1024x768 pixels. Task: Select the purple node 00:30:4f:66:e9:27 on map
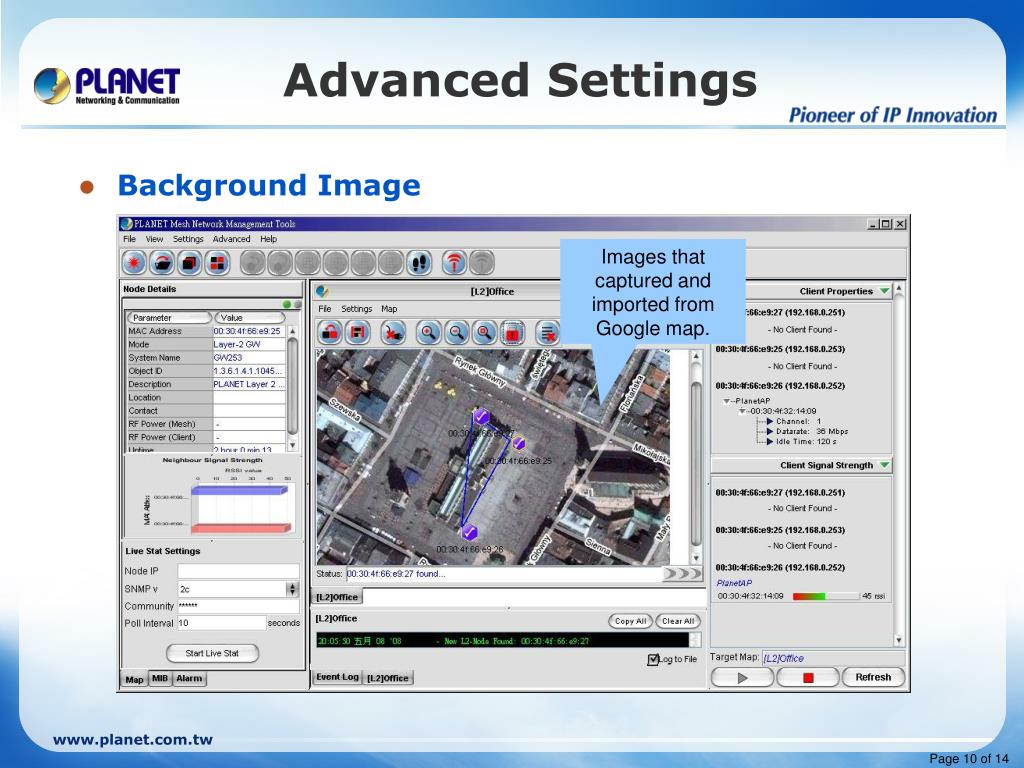click(481, 416)
